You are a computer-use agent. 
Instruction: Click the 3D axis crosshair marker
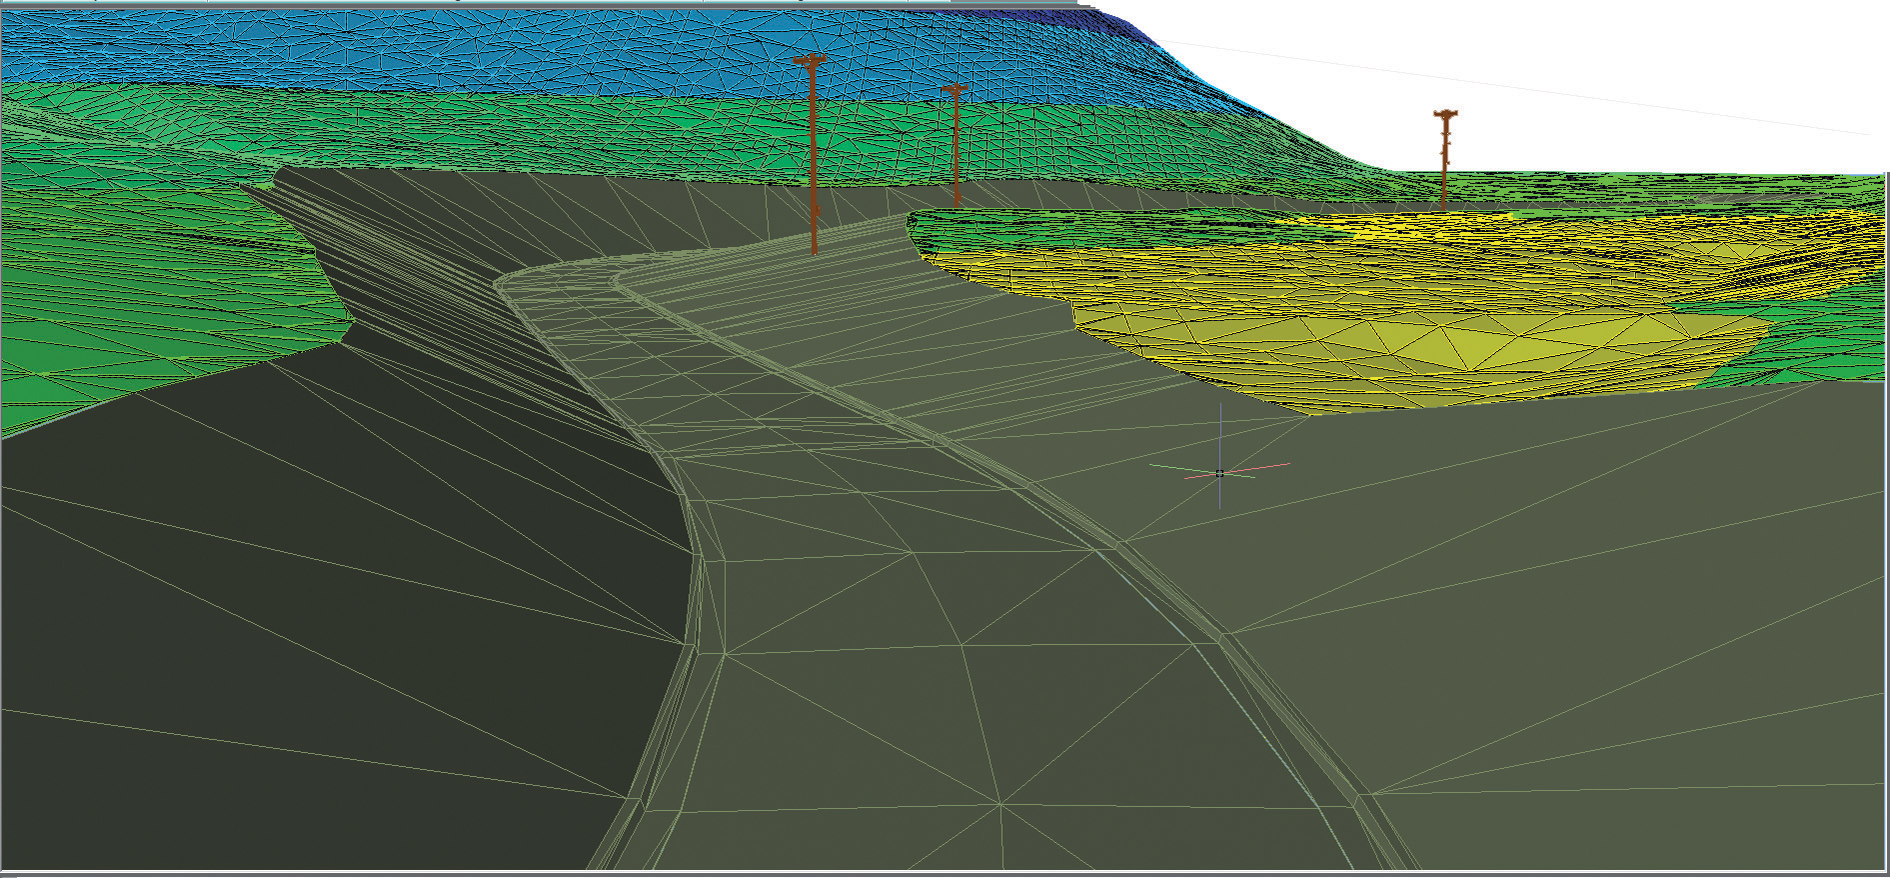[1220, 472]
